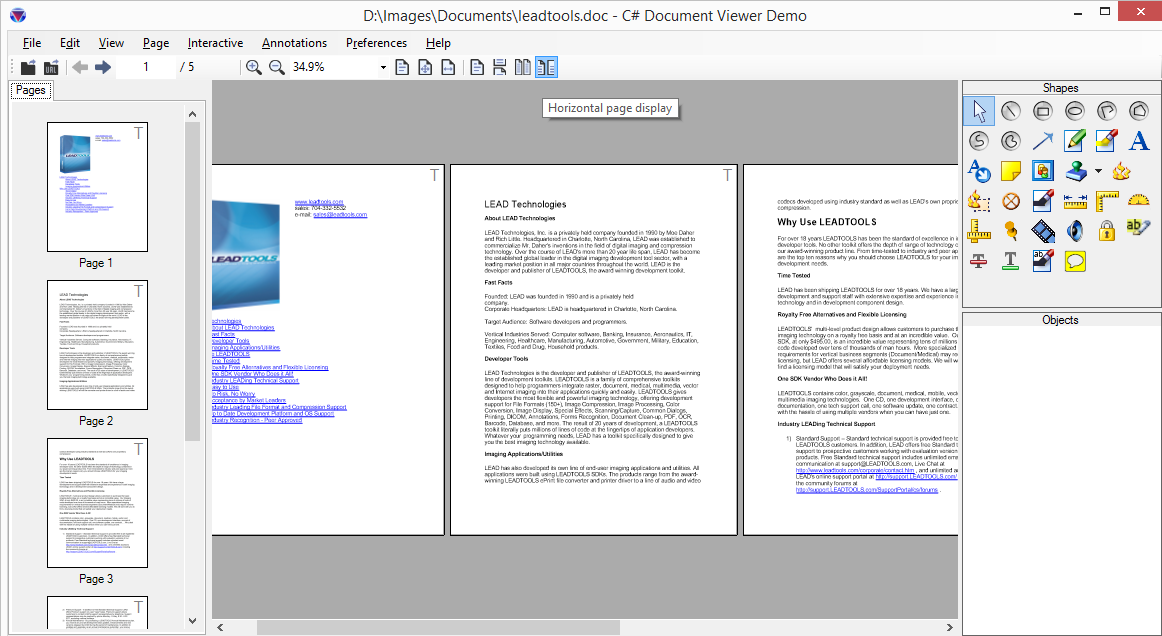Open the zoom percentage dropdown

(x=382, y=67)
